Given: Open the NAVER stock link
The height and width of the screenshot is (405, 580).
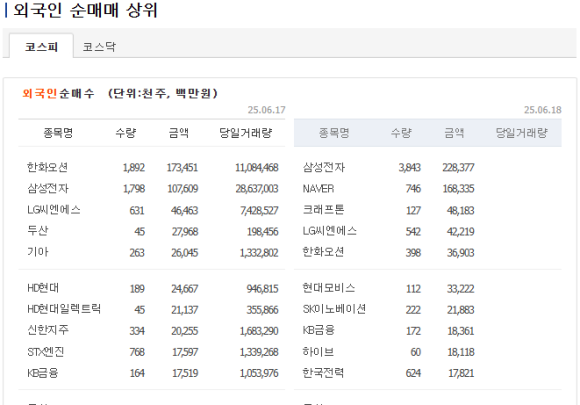Looking at the screenshot, I should [318, 189].
